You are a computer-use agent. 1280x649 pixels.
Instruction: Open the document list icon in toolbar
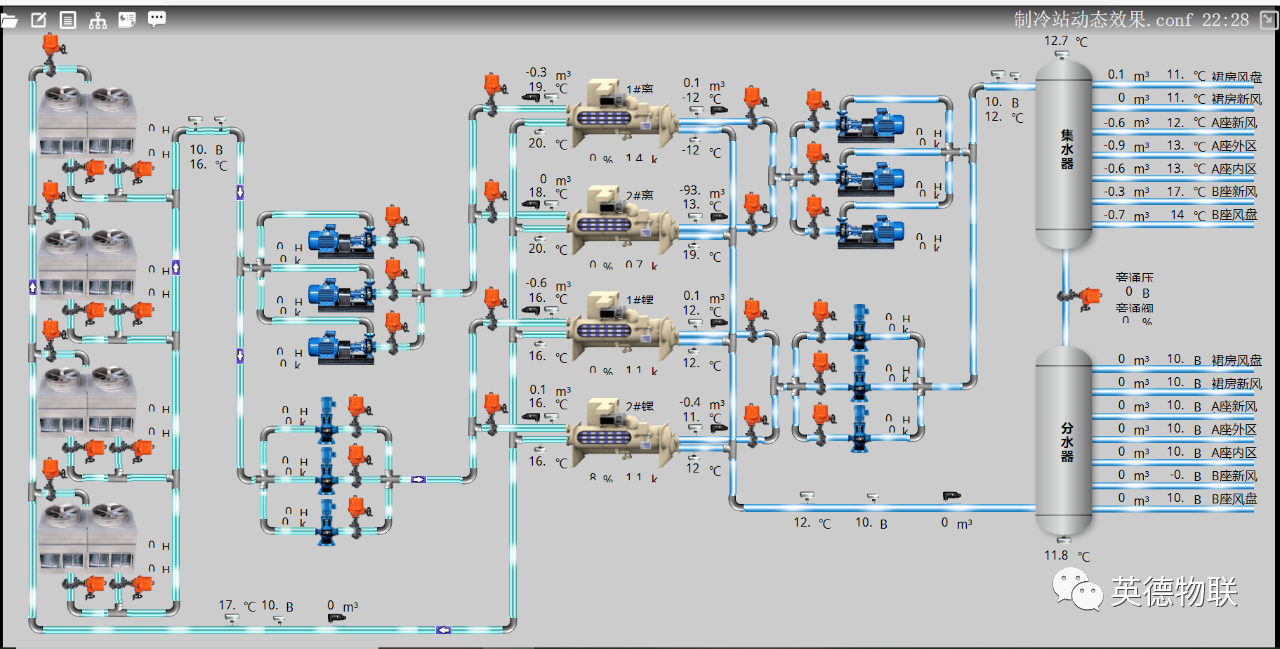click(x=68, y=19)
